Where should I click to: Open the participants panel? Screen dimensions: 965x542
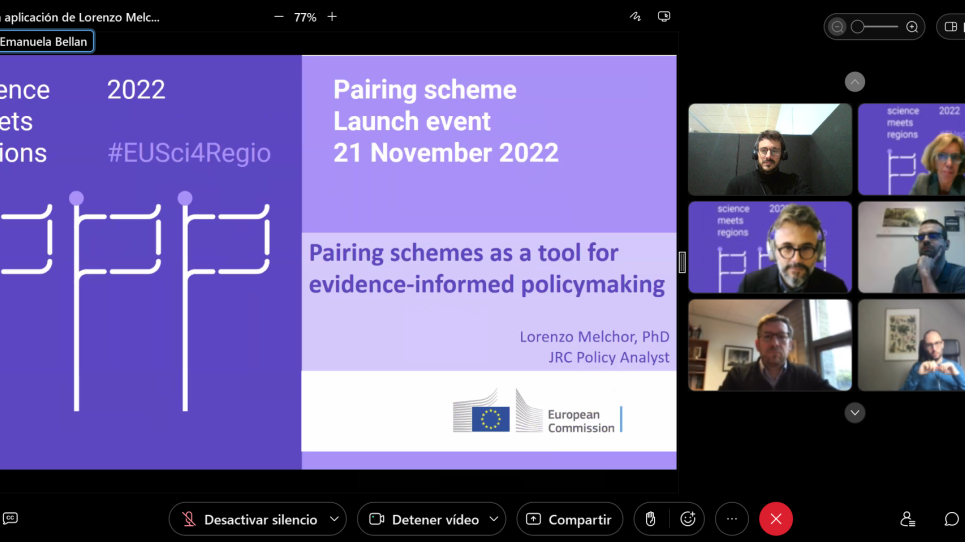point(908,519)
